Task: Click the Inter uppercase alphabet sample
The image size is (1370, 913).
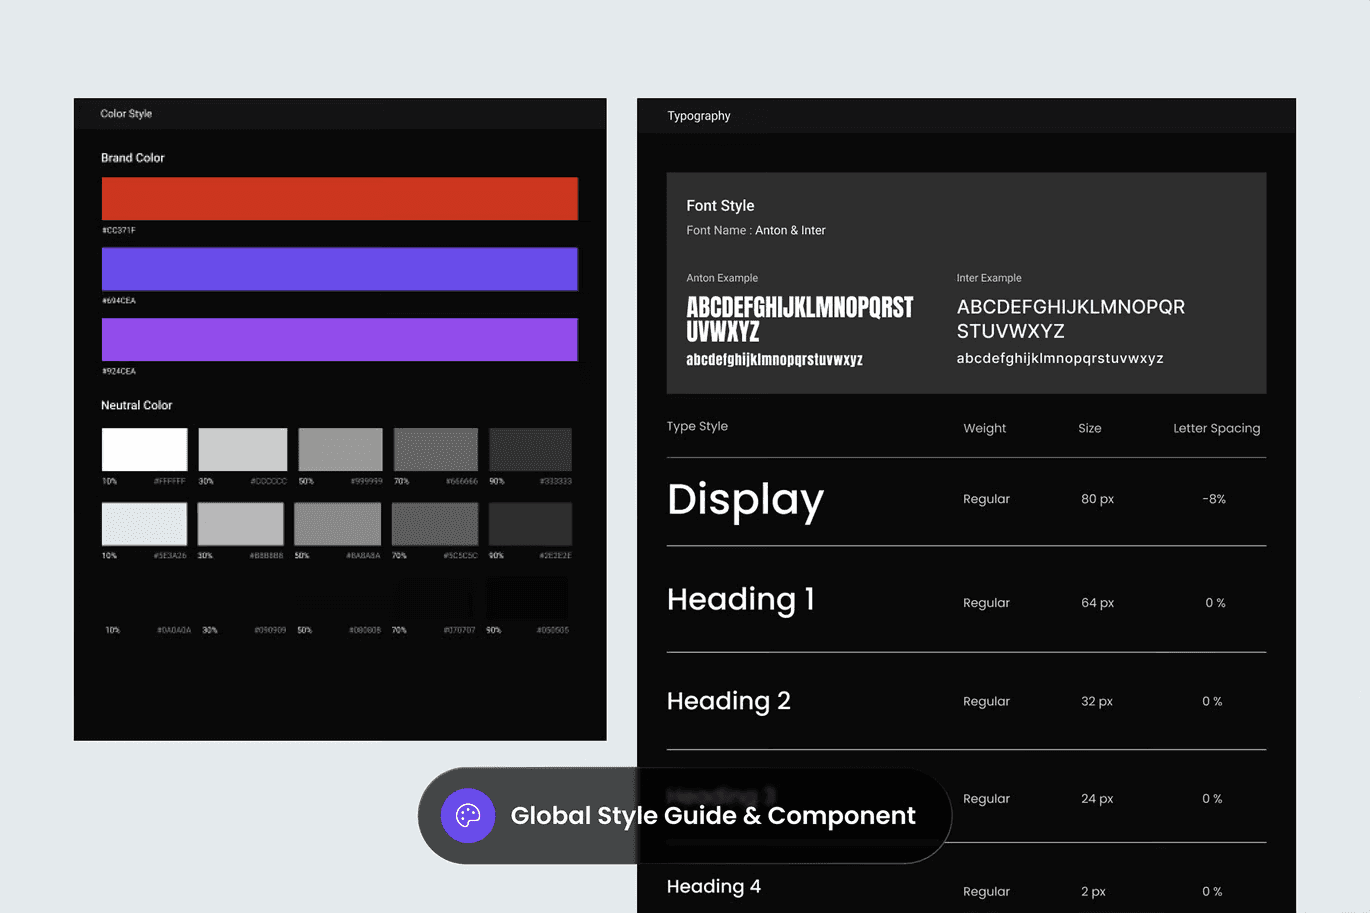Action: [x=1071, y=319]
